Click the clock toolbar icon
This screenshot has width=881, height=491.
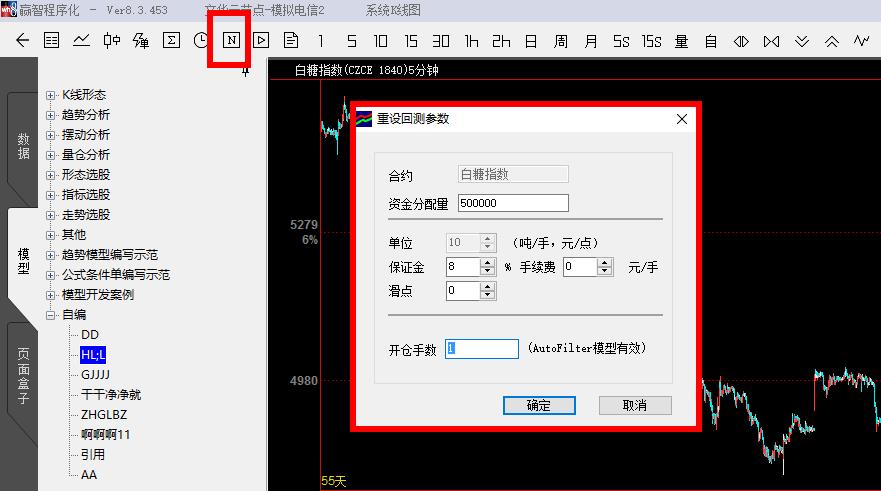pos(201,41)
